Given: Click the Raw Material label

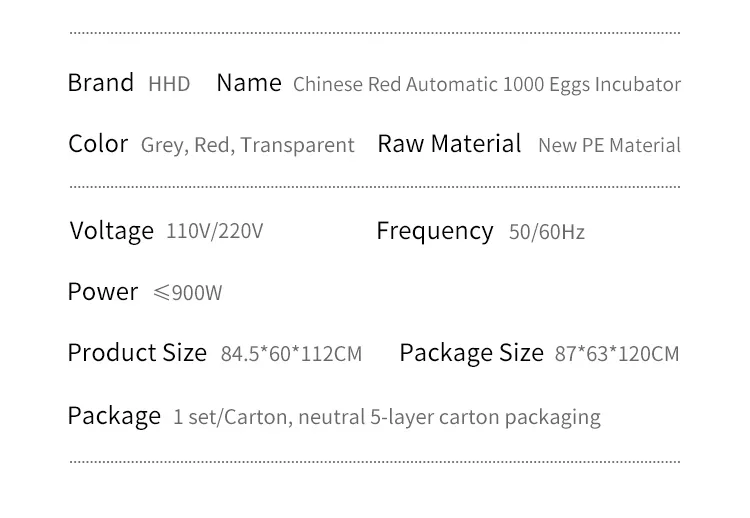Looking at the screenshot, I should [x=449, y=144].
